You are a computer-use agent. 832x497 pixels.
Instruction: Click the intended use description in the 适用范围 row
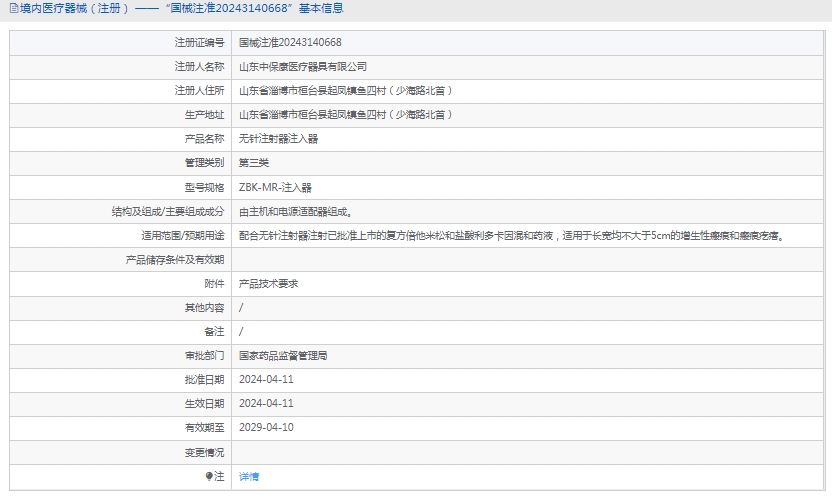click(x=510, y=236)
